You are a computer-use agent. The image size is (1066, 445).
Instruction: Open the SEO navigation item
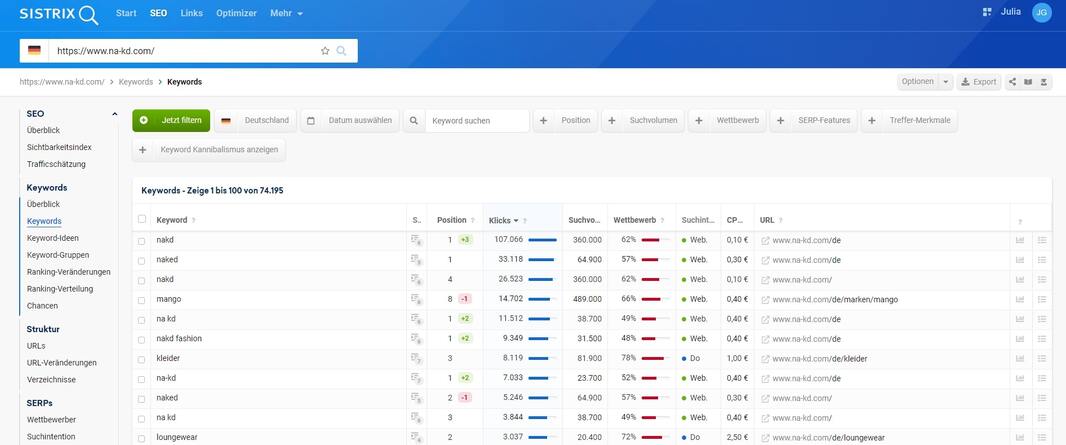(x=158, y=13)
